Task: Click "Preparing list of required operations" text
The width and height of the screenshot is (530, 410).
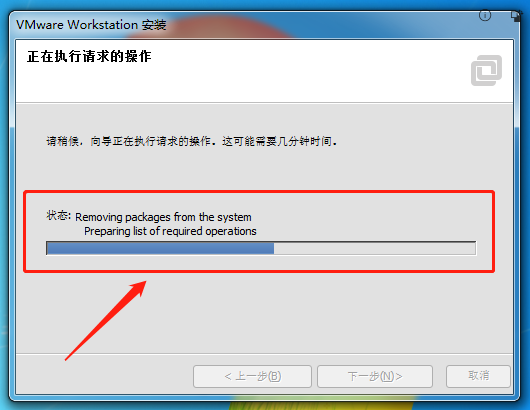Action: click(x=170, y=231)
